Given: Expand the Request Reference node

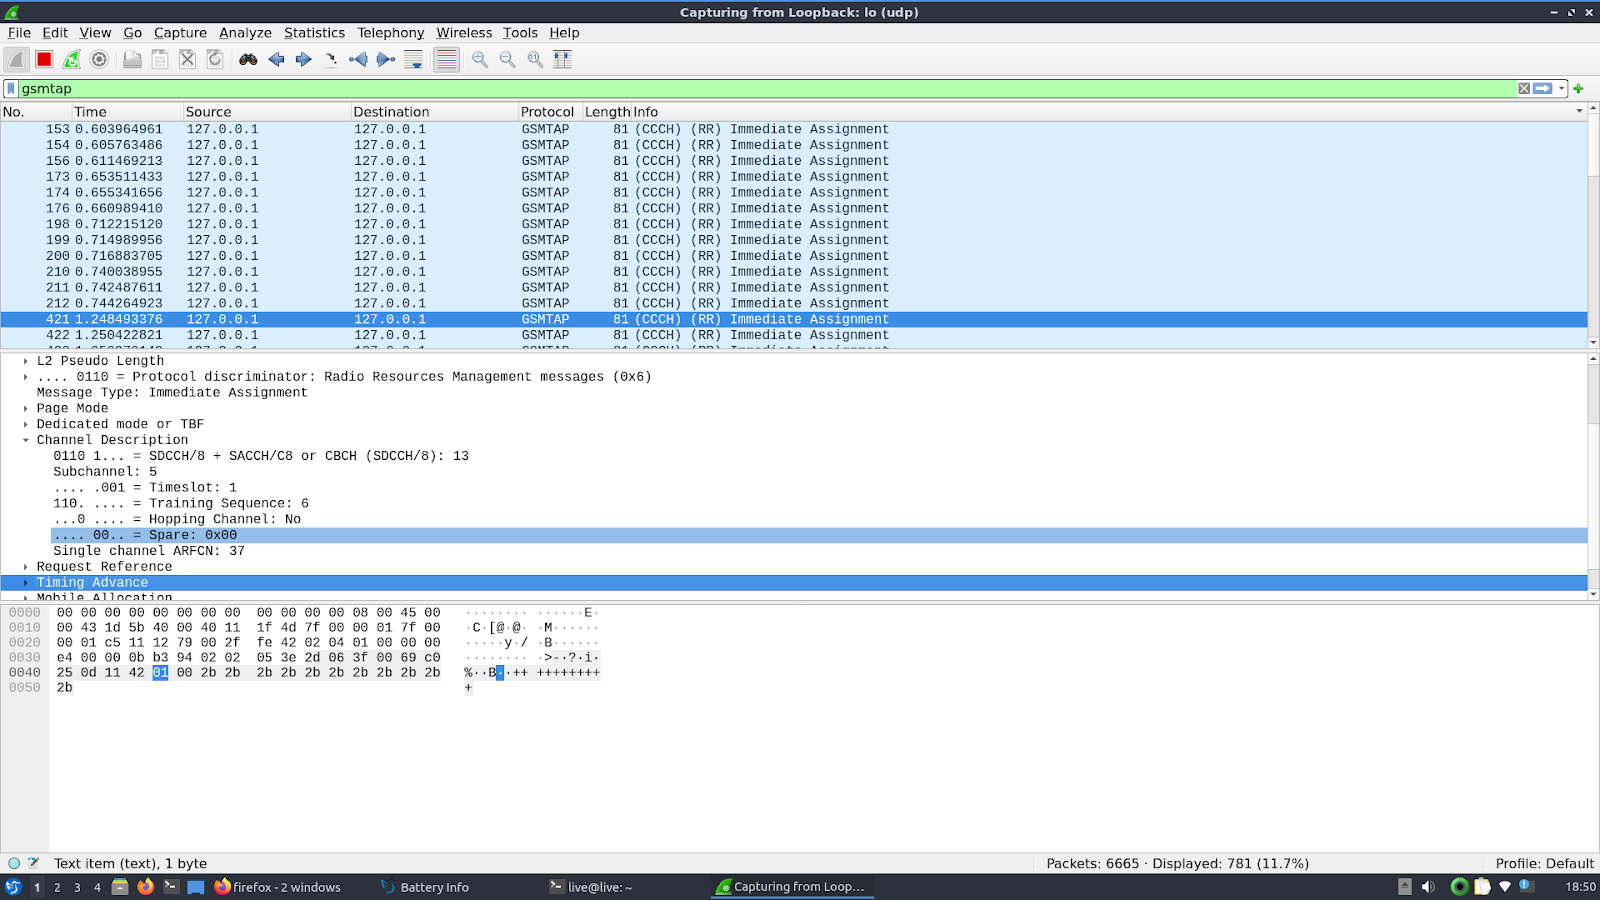Looking at the screenshot, I should [x=26, y=567].
